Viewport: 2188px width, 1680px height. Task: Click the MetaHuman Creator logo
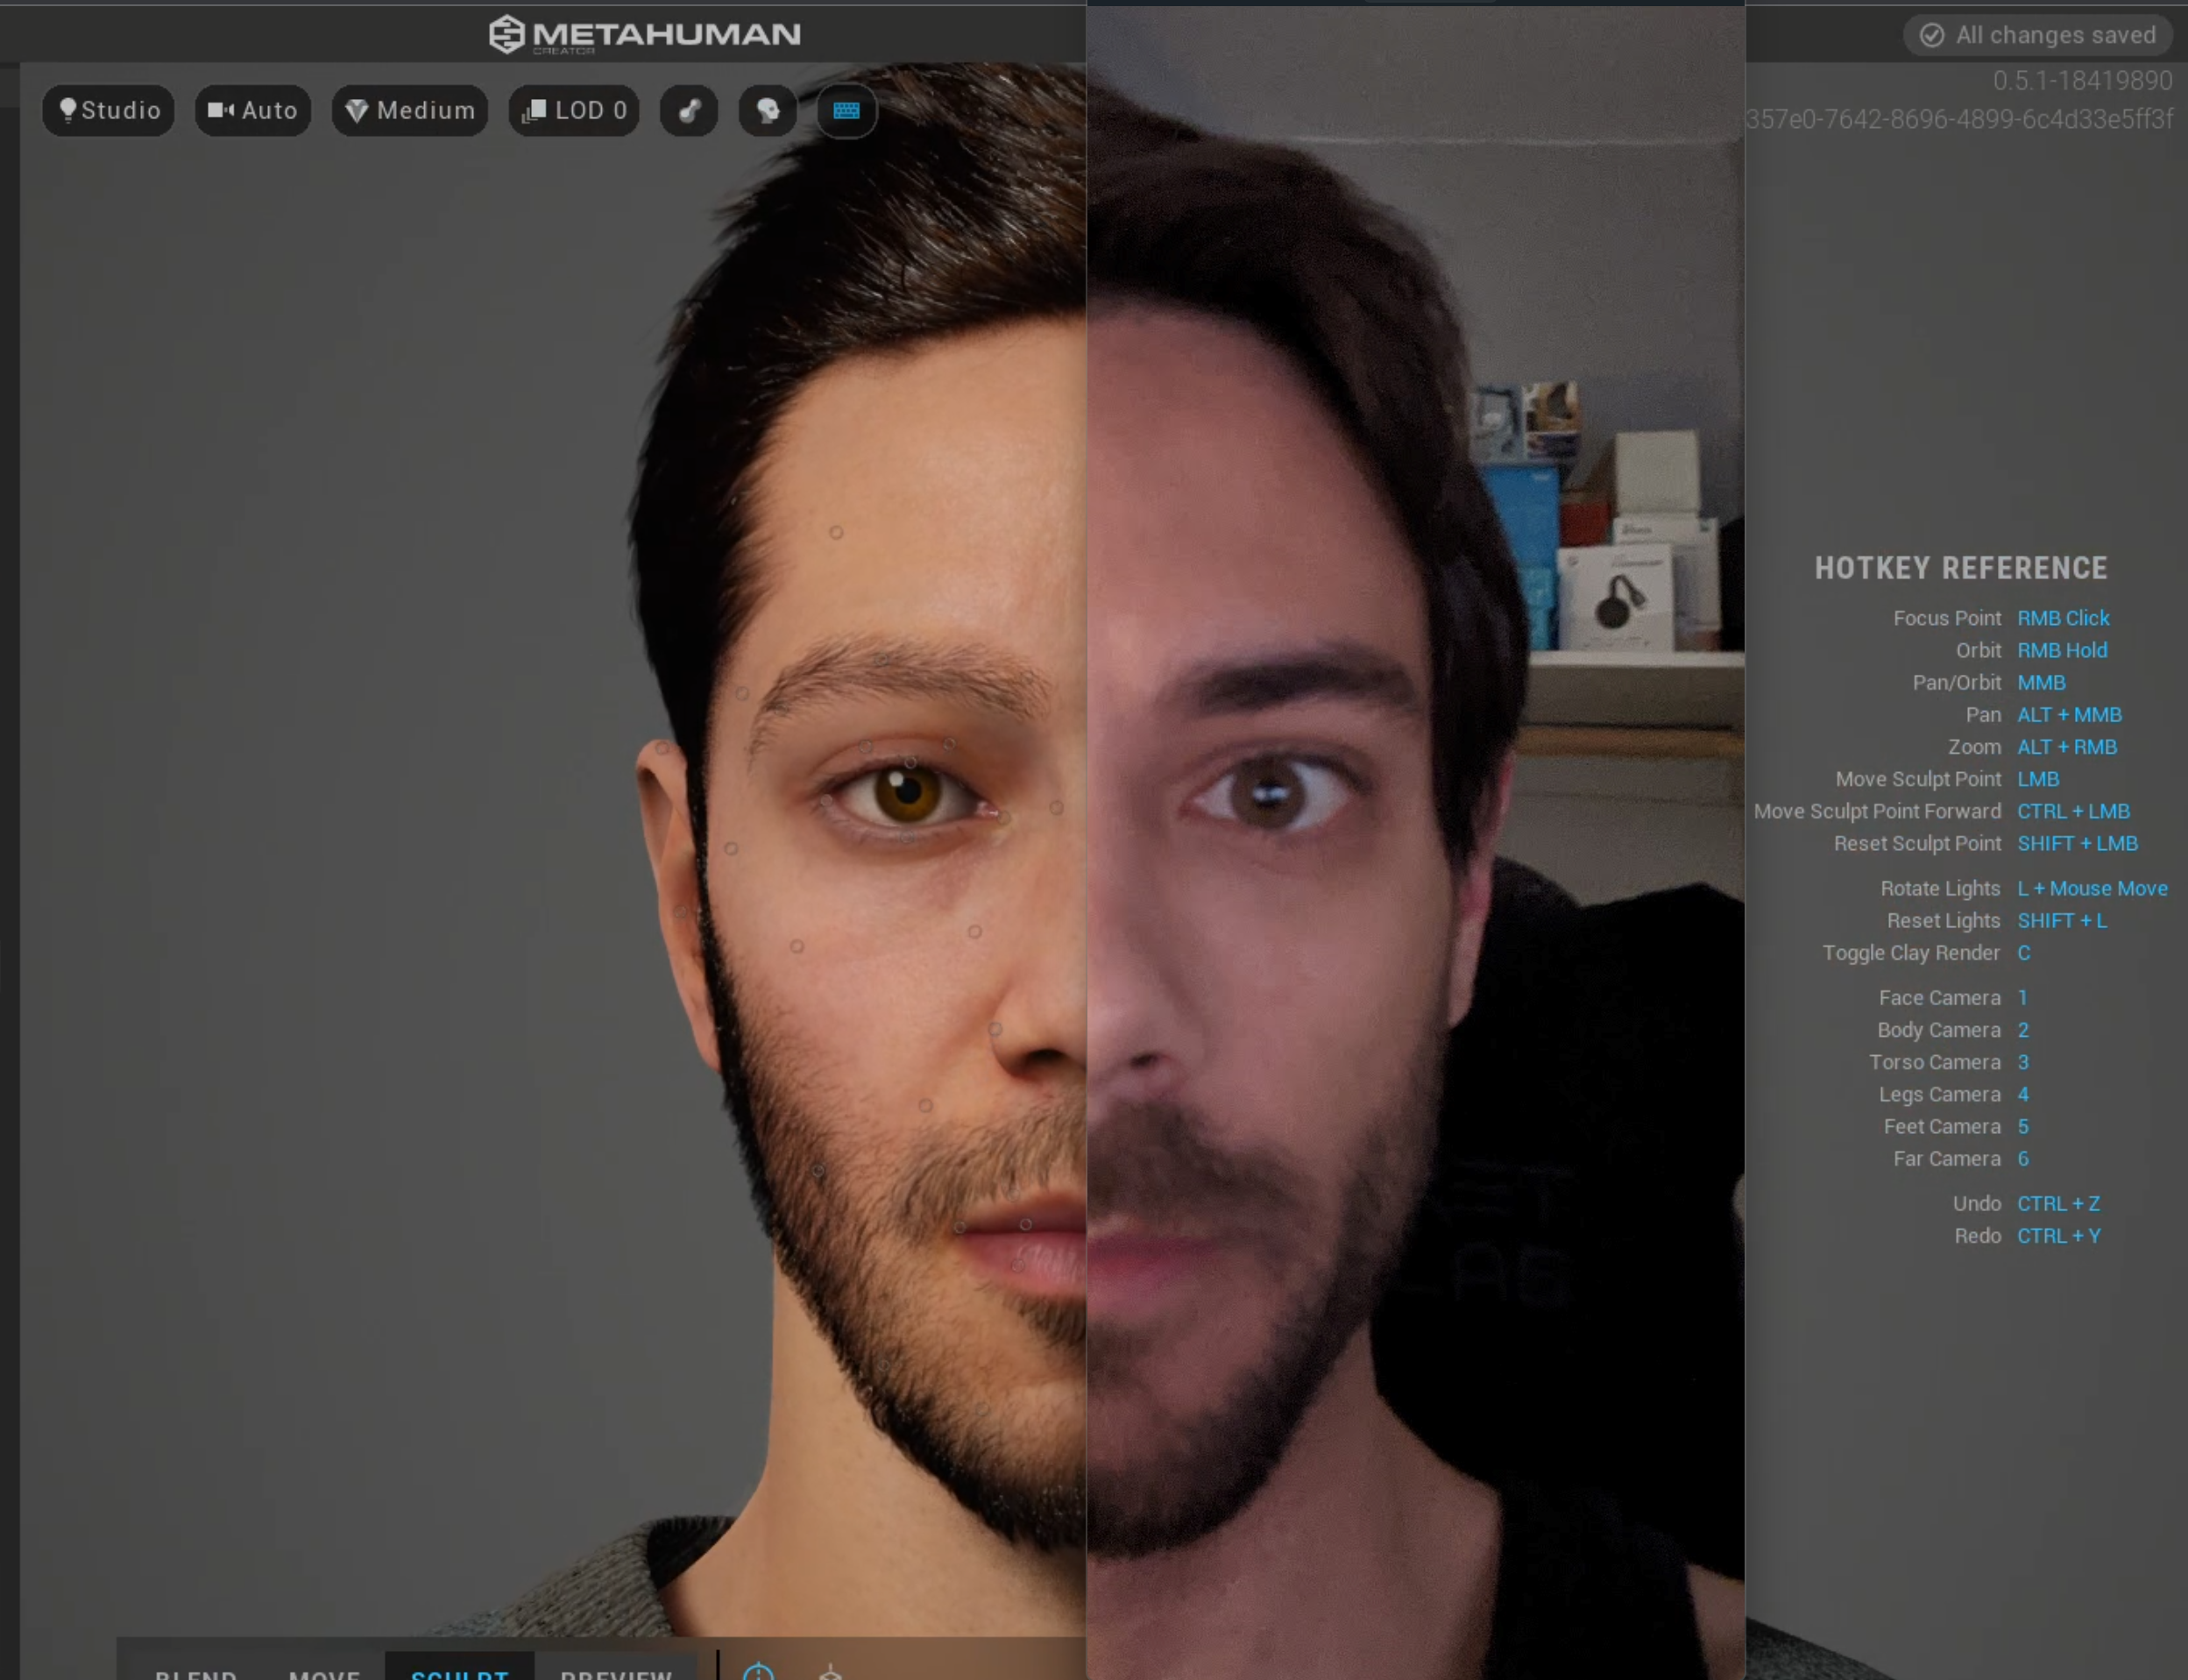[x=644, y=34]
